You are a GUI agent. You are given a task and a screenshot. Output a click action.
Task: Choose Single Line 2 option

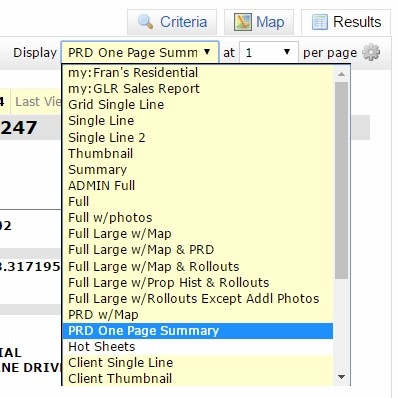(x=197, y=137)
